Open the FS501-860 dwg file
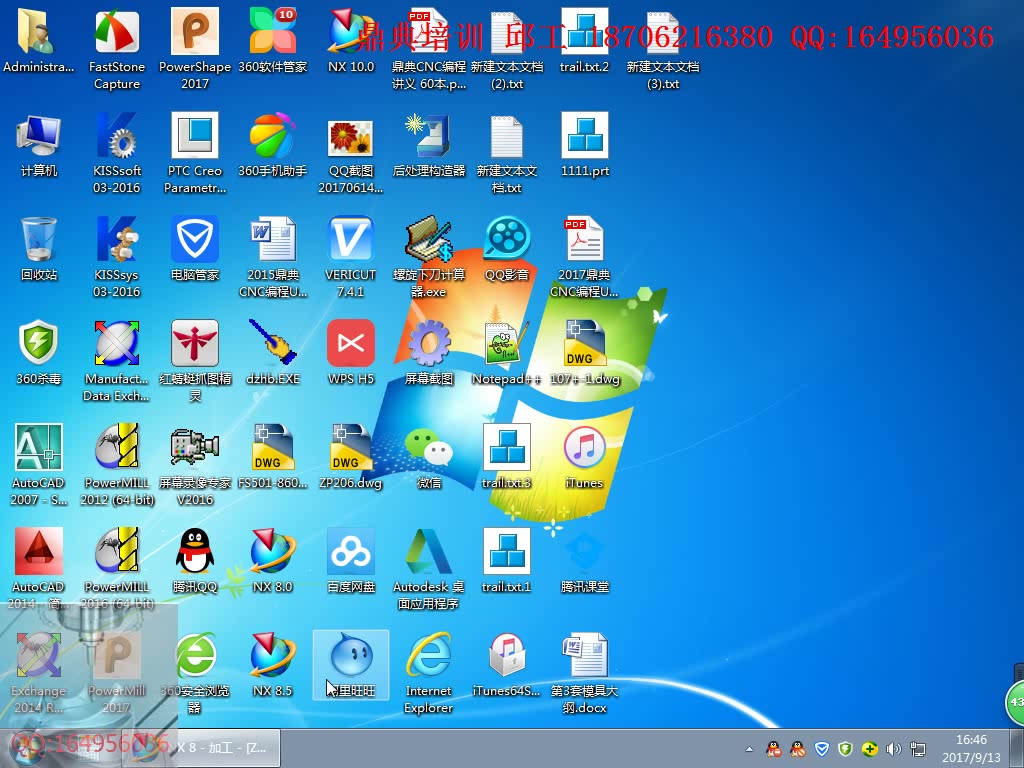Image resolution: width=1024 pixels, height=768 pixels. [272, 456]
